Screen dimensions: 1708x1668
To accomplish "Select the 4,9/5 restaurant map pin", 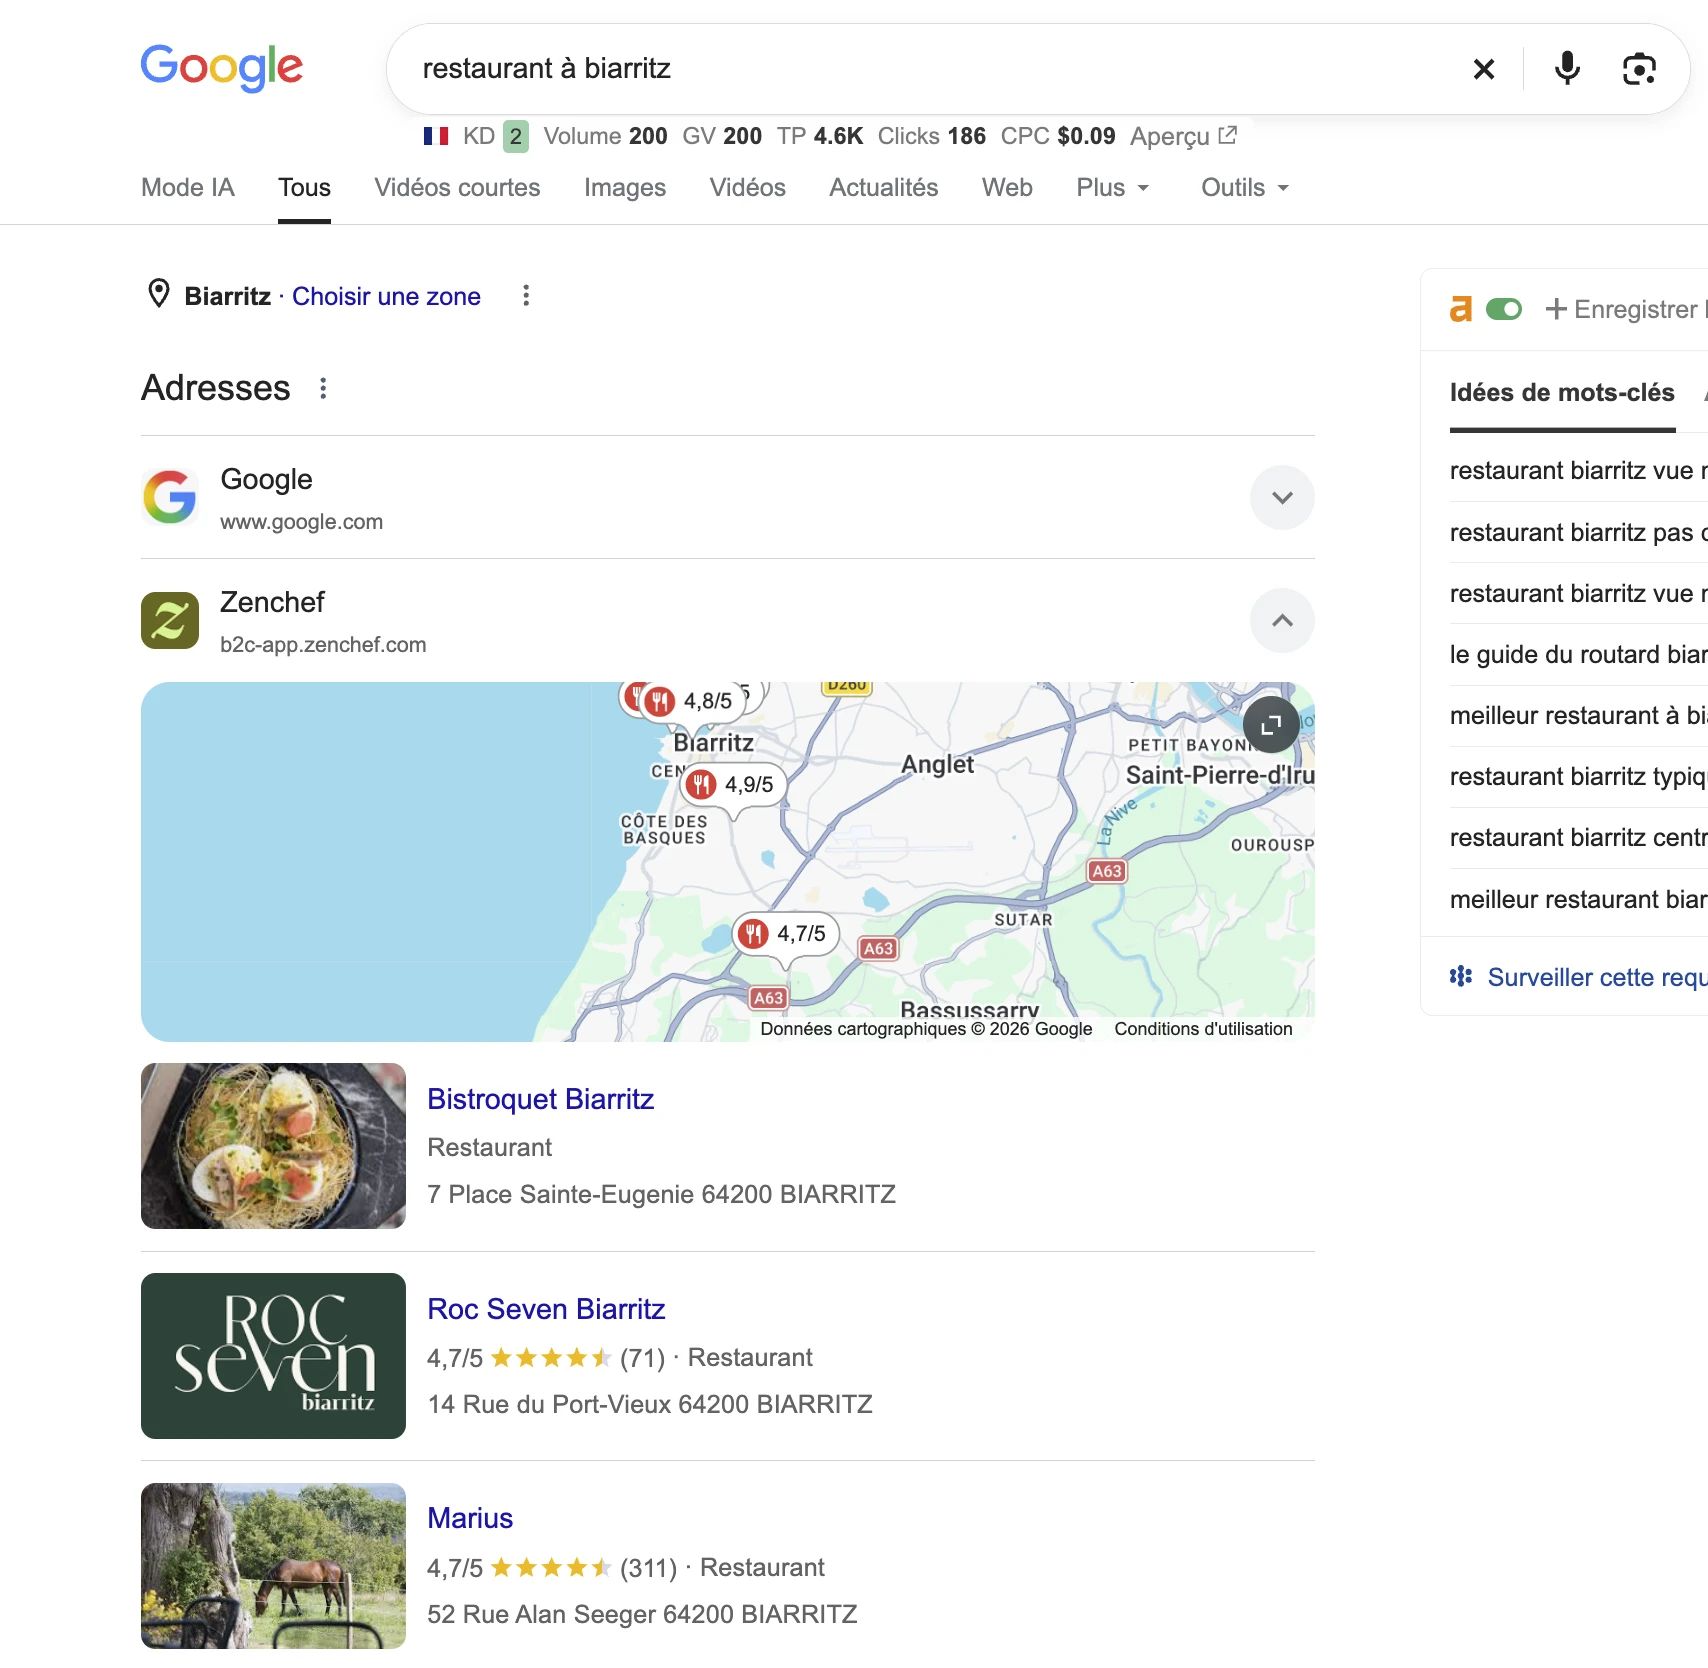I will tap(735, 785).
